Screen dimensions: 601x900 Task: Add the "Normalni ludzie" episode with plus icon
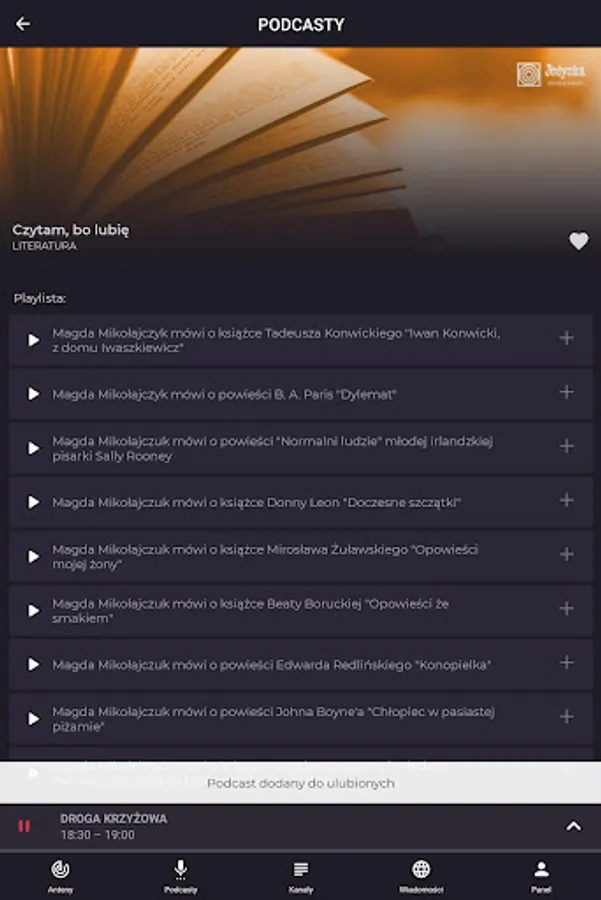tap(567, 447)
